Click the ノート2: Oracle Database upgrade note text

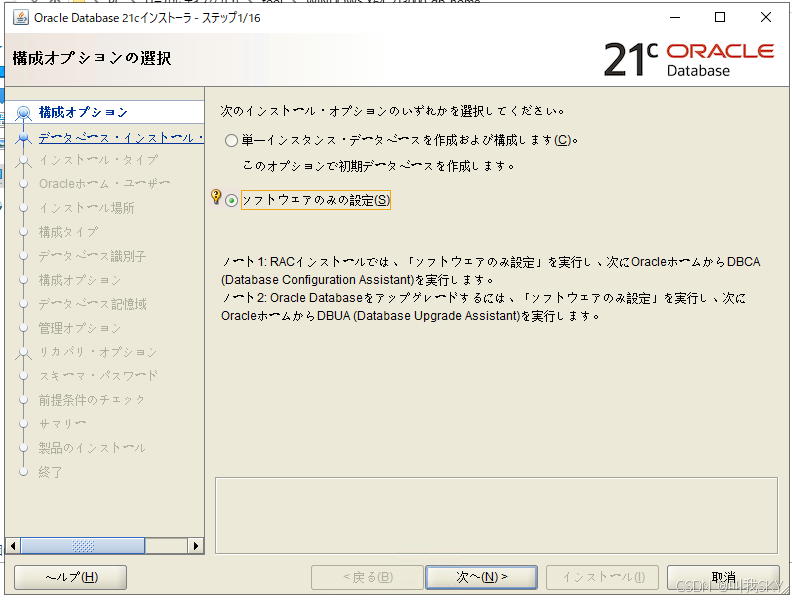pyautogui.click(x=483, y=307)
